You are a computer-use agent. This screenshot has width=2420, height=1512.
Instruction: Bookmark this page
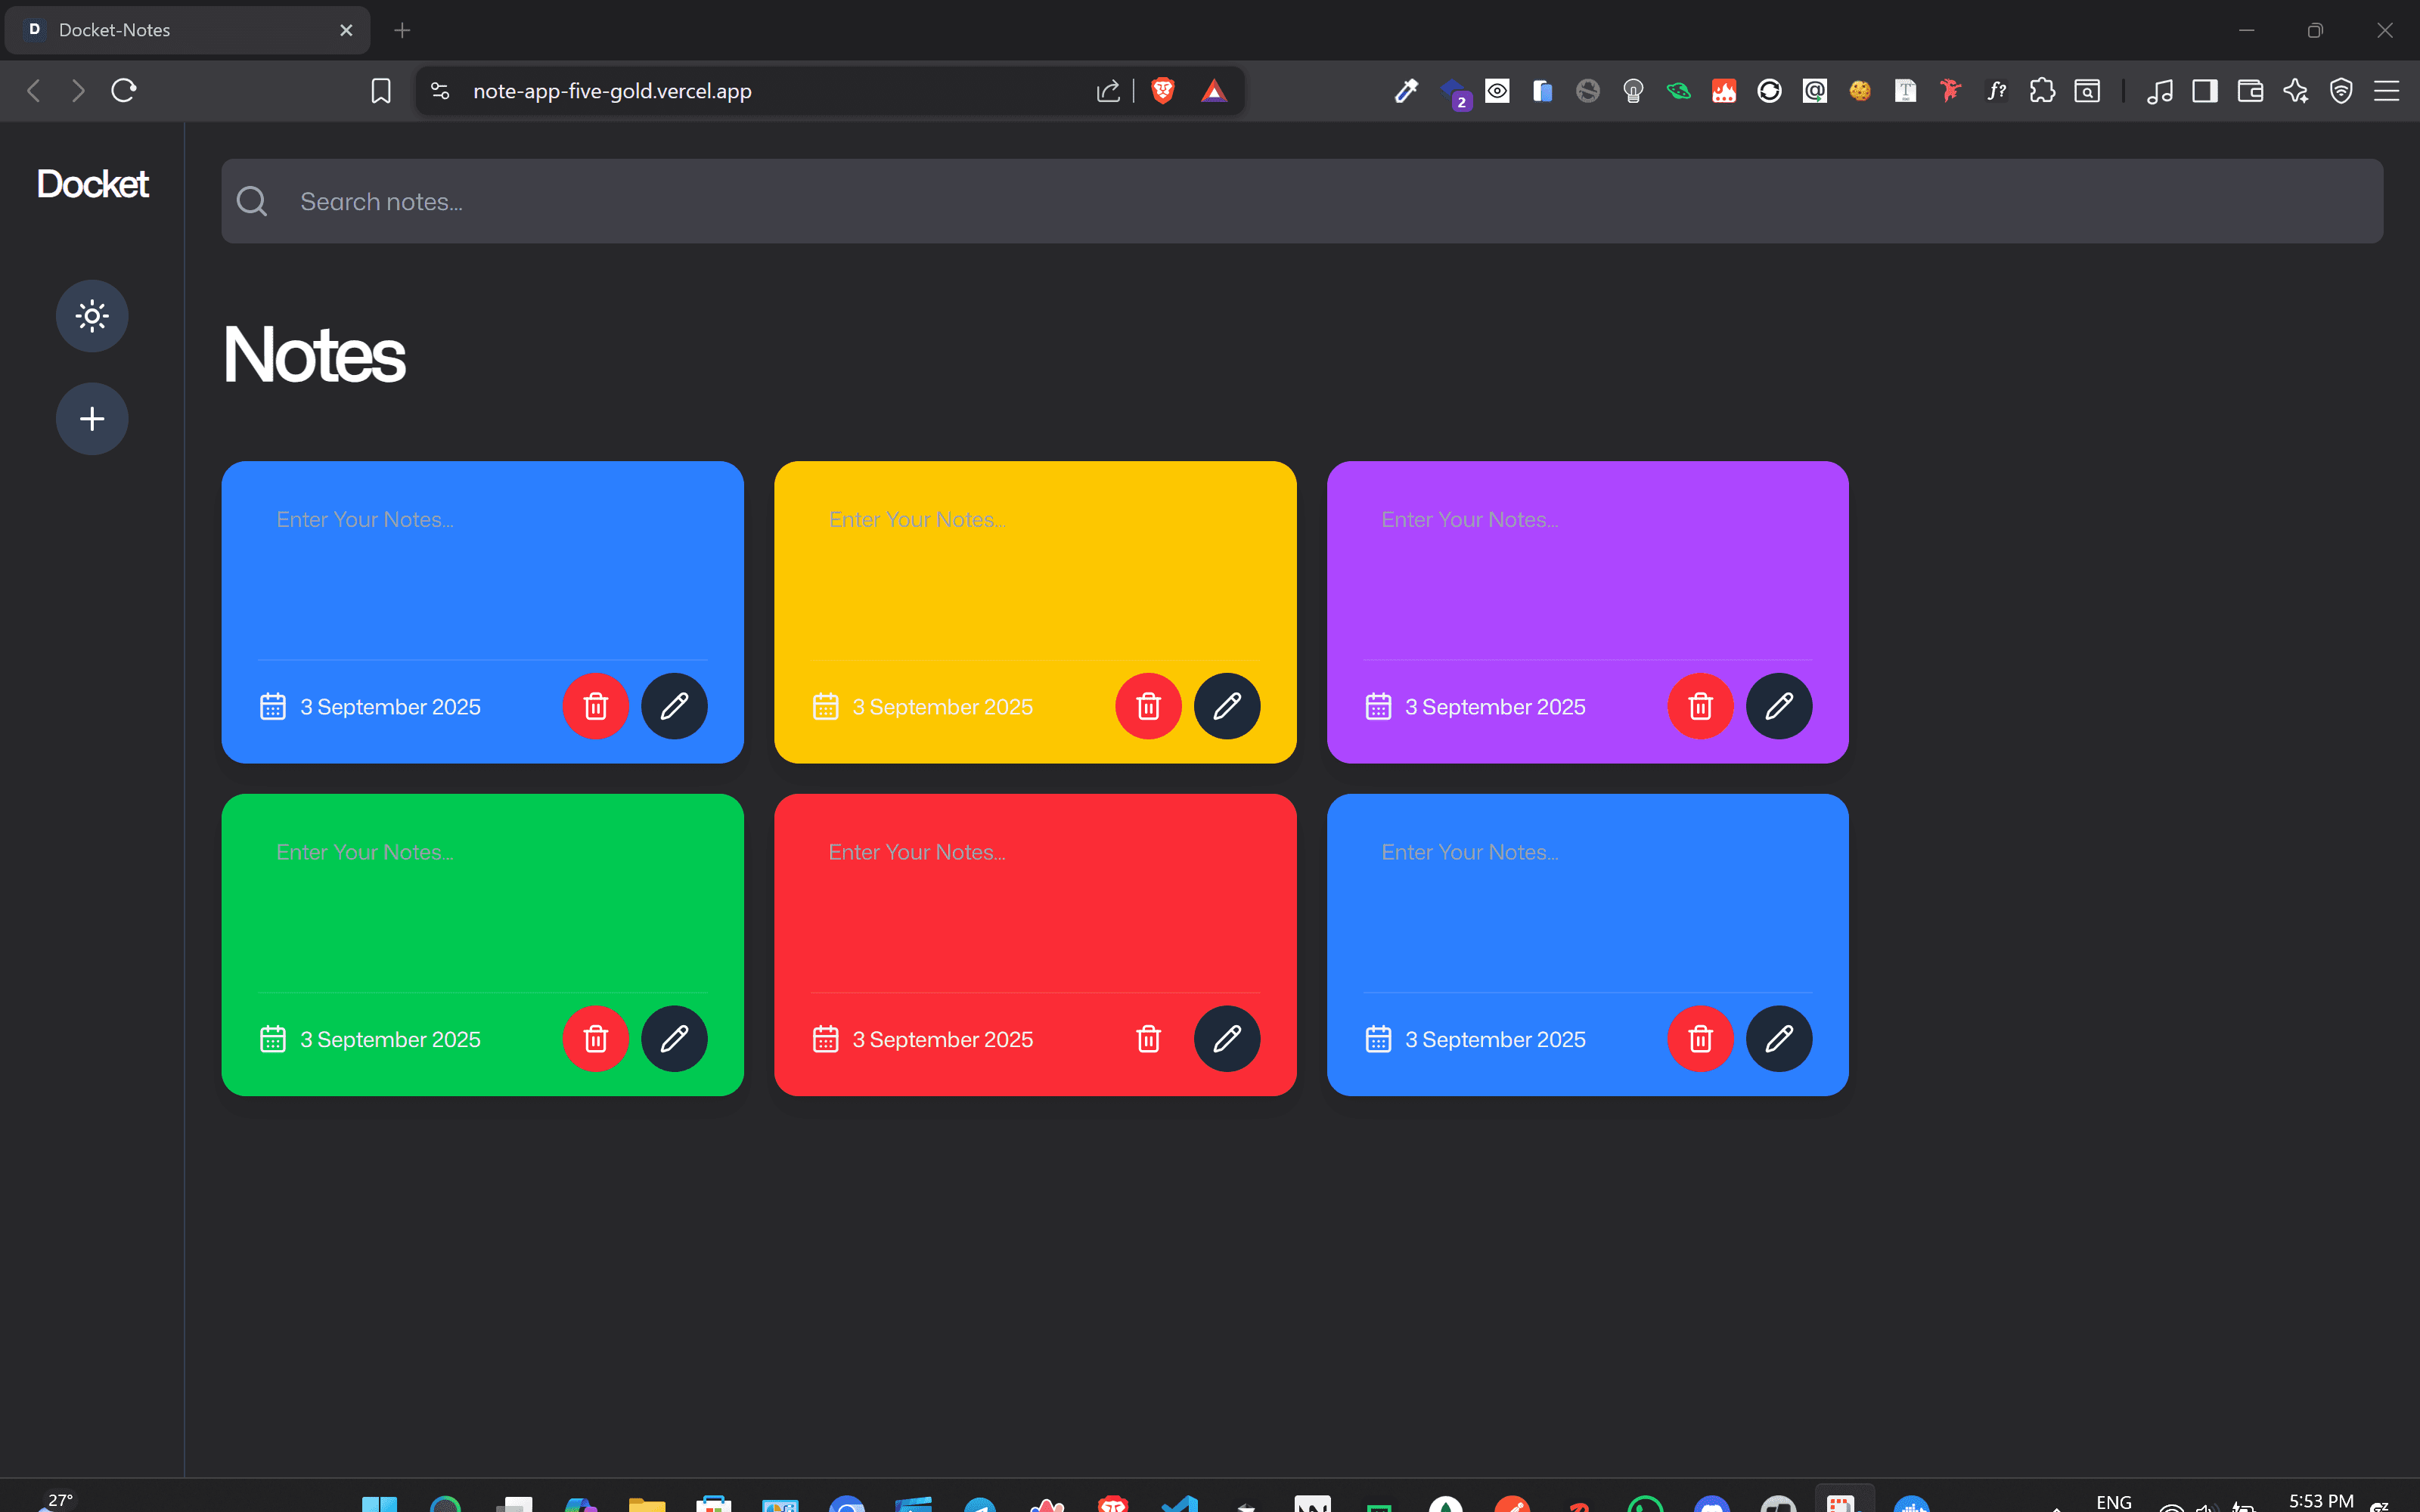pyautogui.click(x=381, y=91)
